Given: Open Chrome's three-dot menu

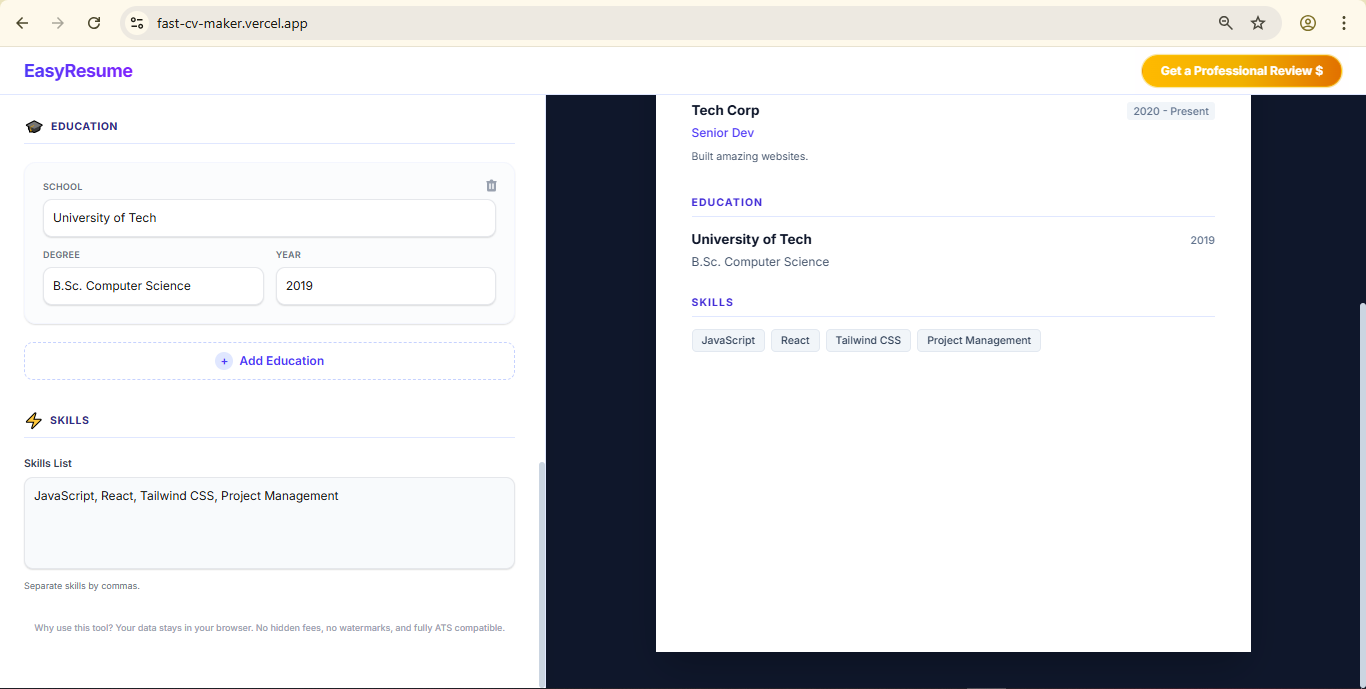Looking at the screenshot, I should [x=1344, y=22].
